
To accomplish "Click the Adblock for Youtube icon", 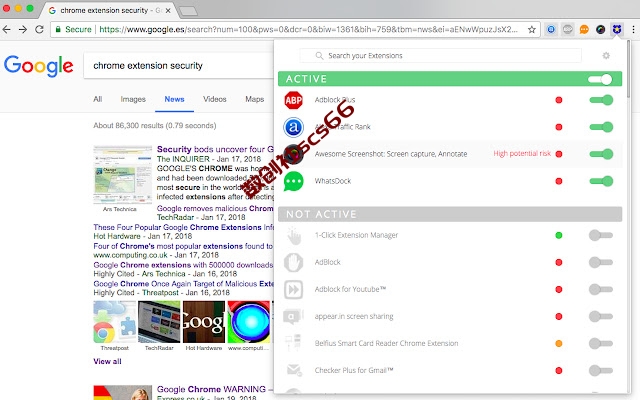I will pos(293,289).
